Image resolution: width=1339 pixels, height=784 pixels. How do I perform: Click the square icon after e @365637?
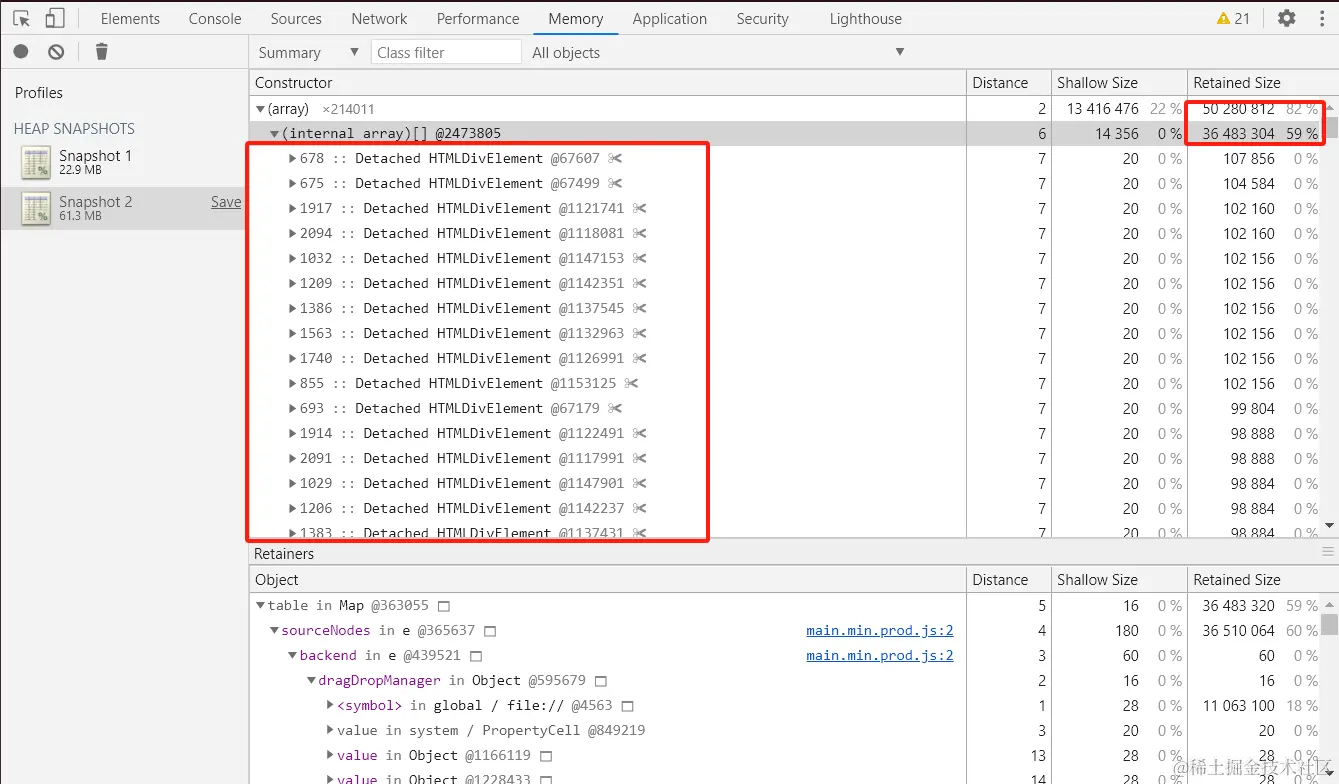(491, 631)
